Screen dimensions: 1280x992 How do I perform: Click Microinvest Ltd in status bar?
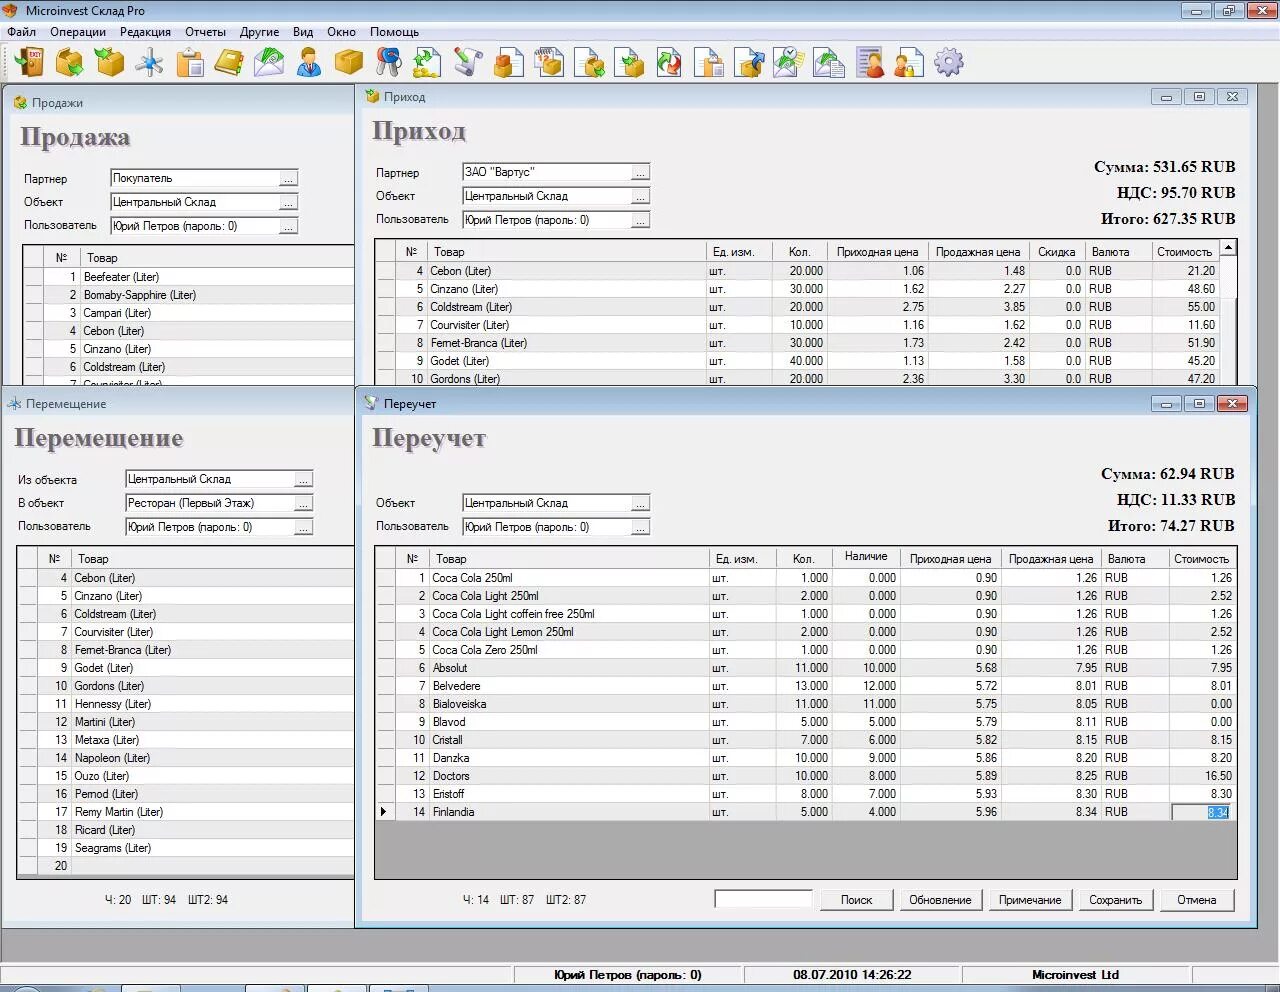point(1075,975)
